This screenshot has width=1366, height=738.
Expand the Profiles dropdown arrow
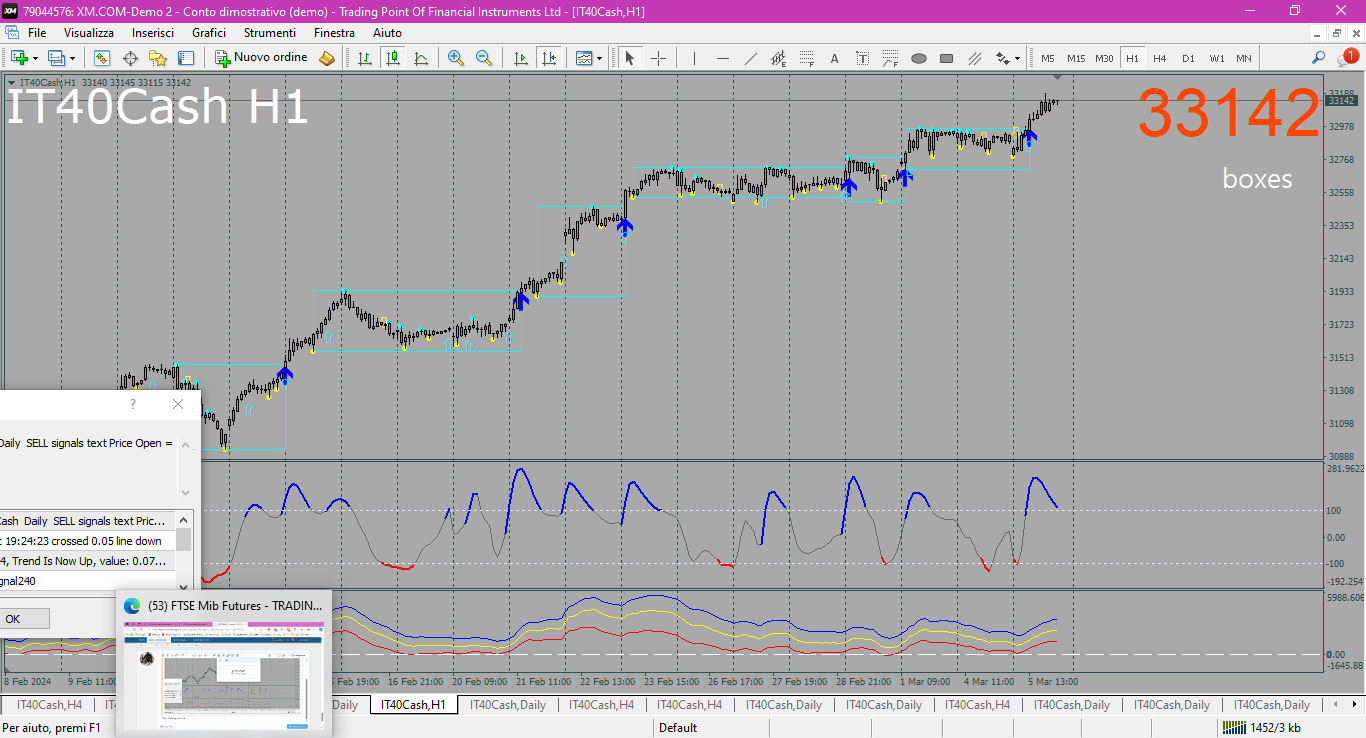[72, 59]
